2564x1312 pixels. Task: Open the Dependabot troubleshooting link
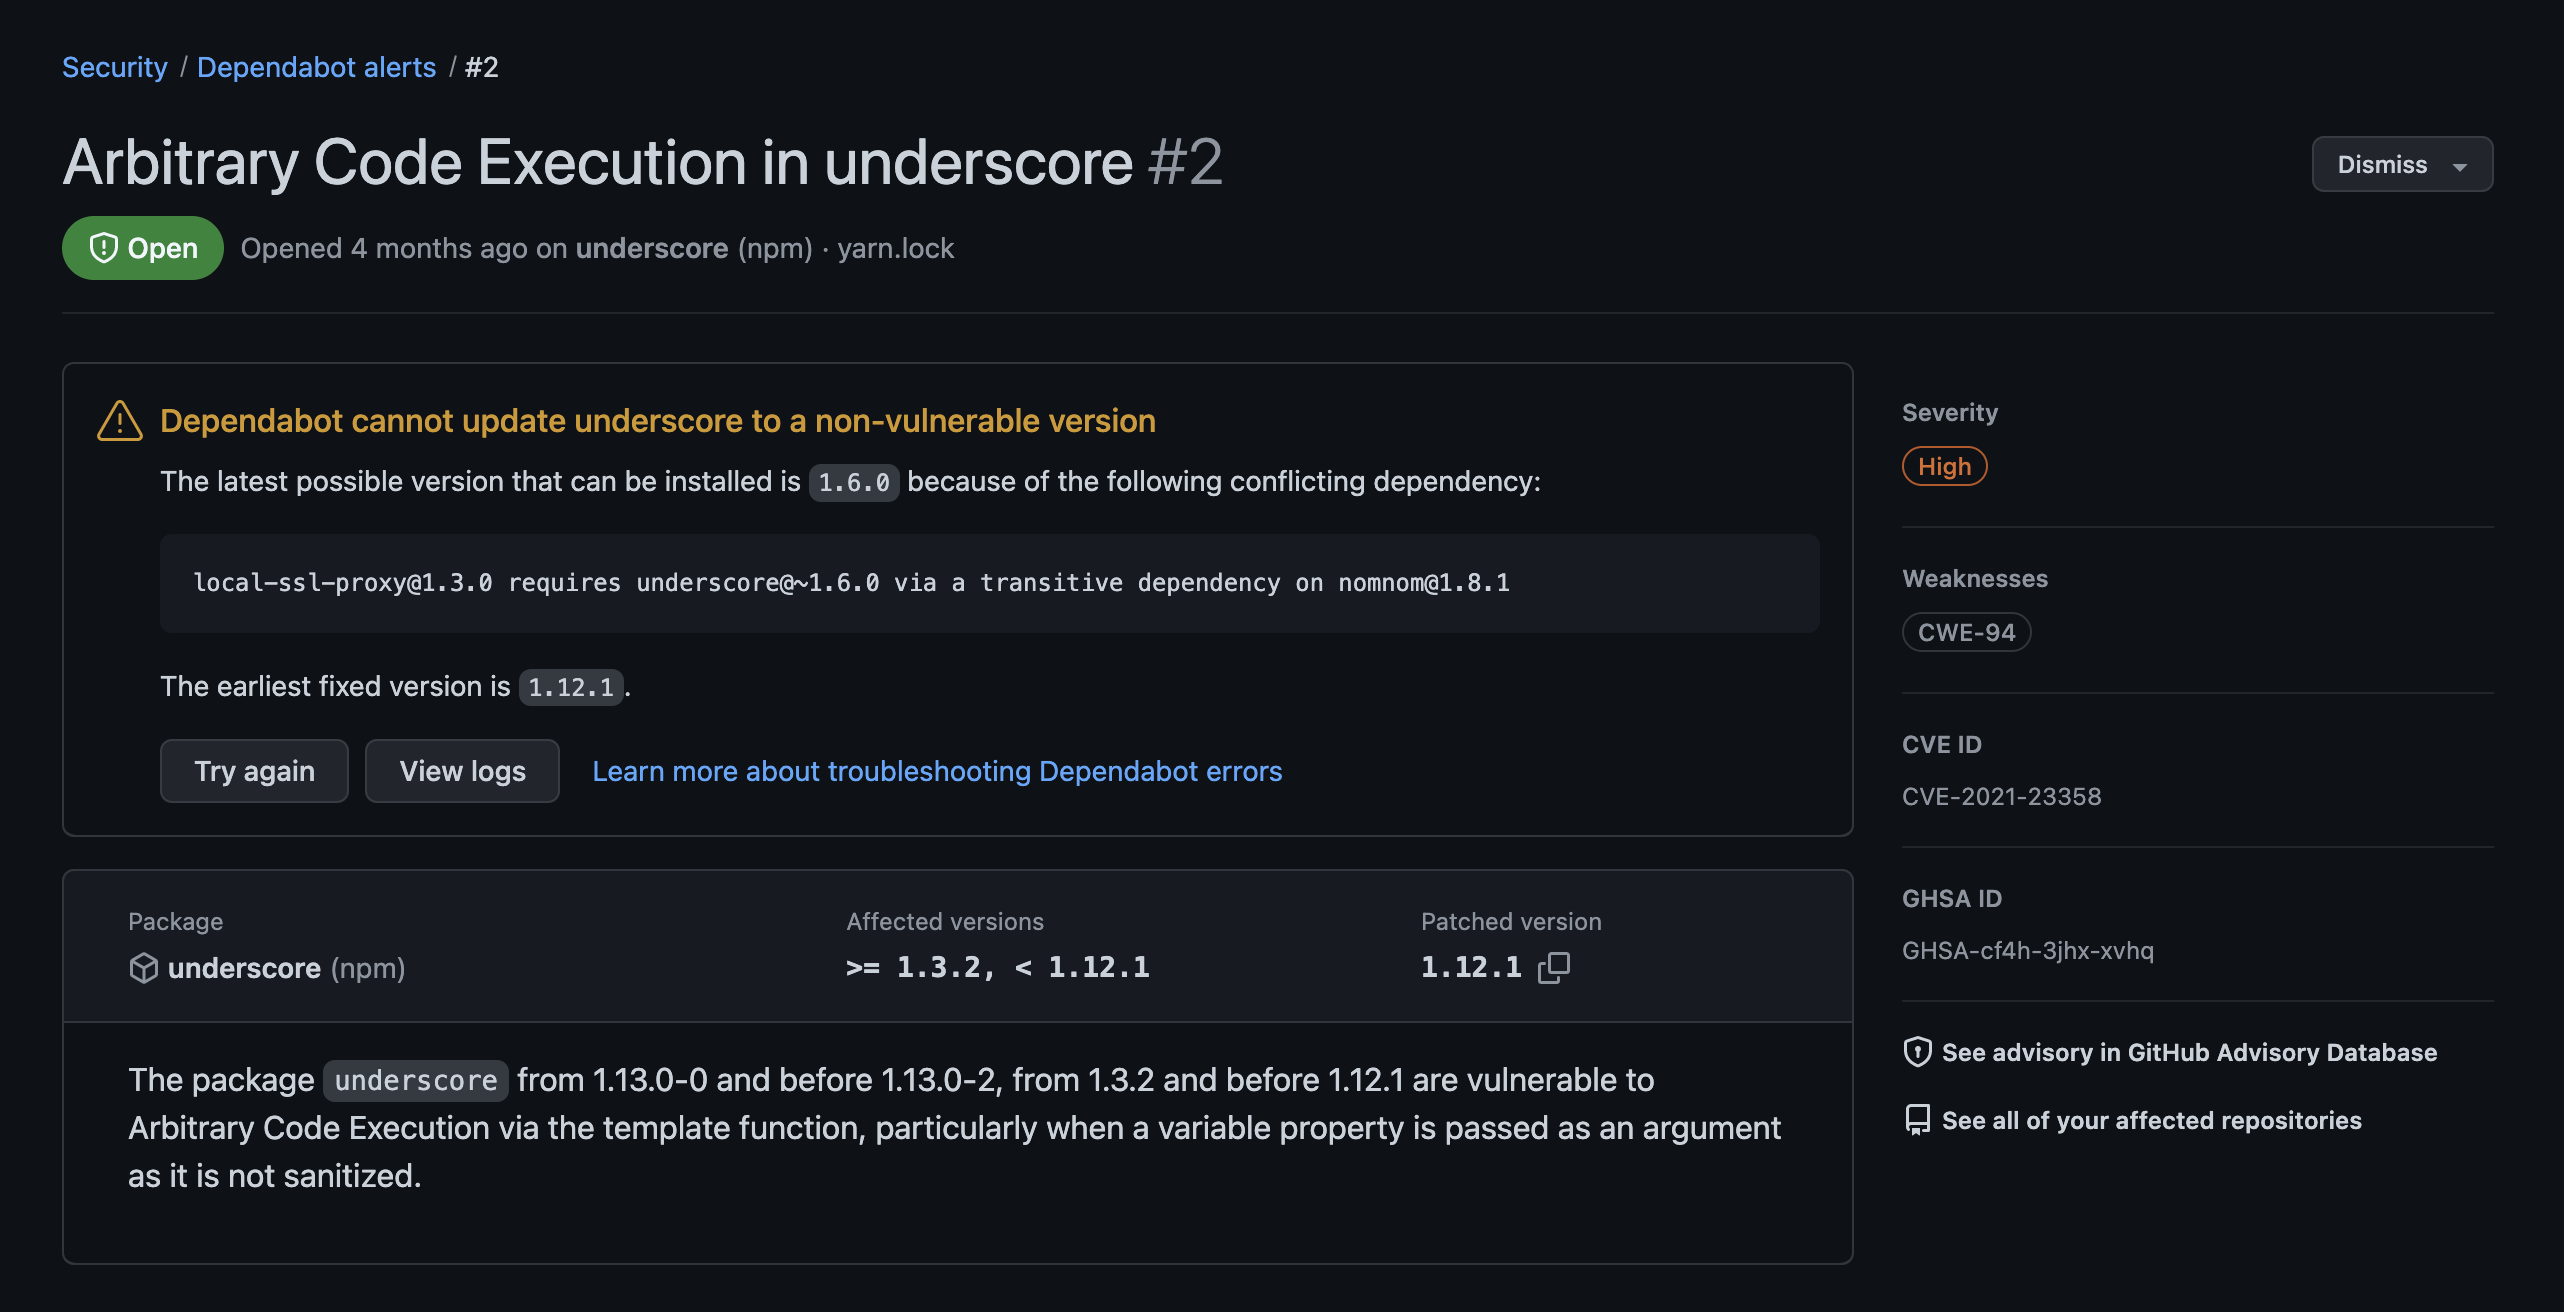[937, 770]
